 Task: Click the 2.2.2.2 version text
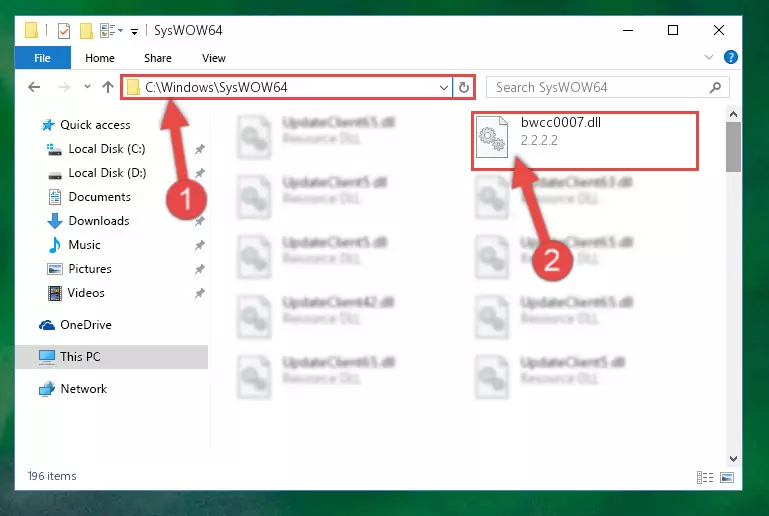click(x=539, y=141)
